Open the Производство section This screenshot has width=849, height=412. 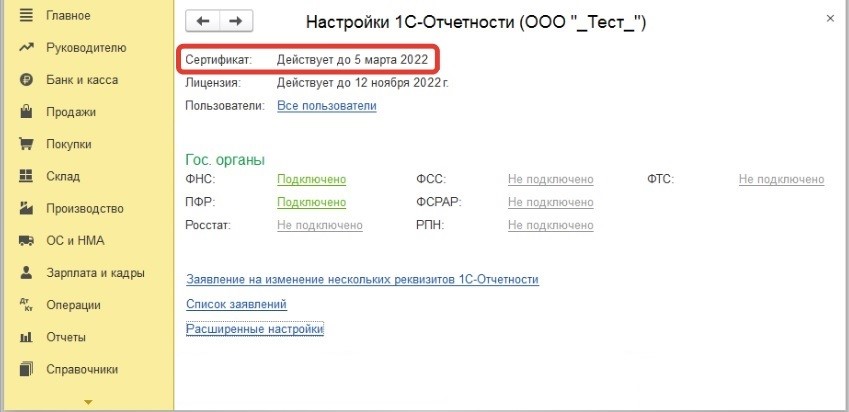tap(84, 208)
